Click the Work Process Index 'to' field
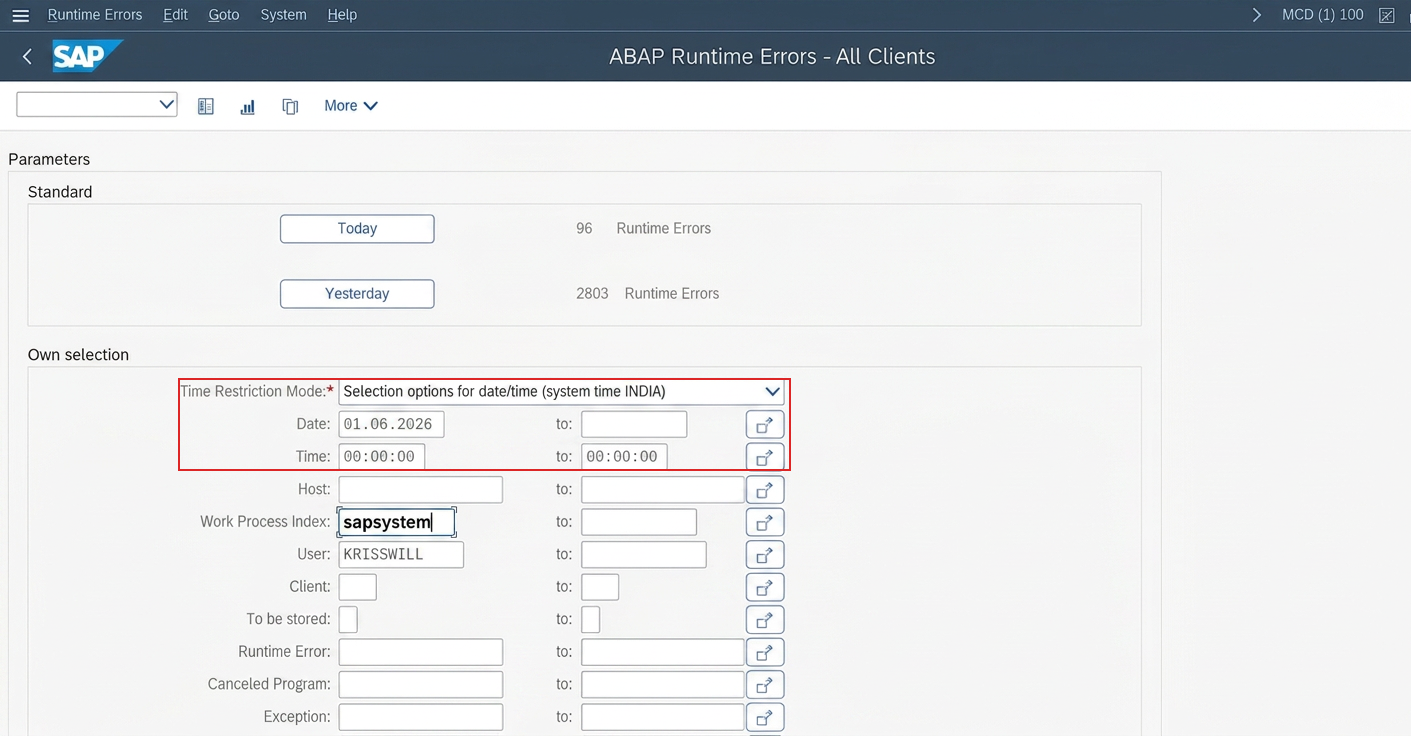 coord(639,522)
